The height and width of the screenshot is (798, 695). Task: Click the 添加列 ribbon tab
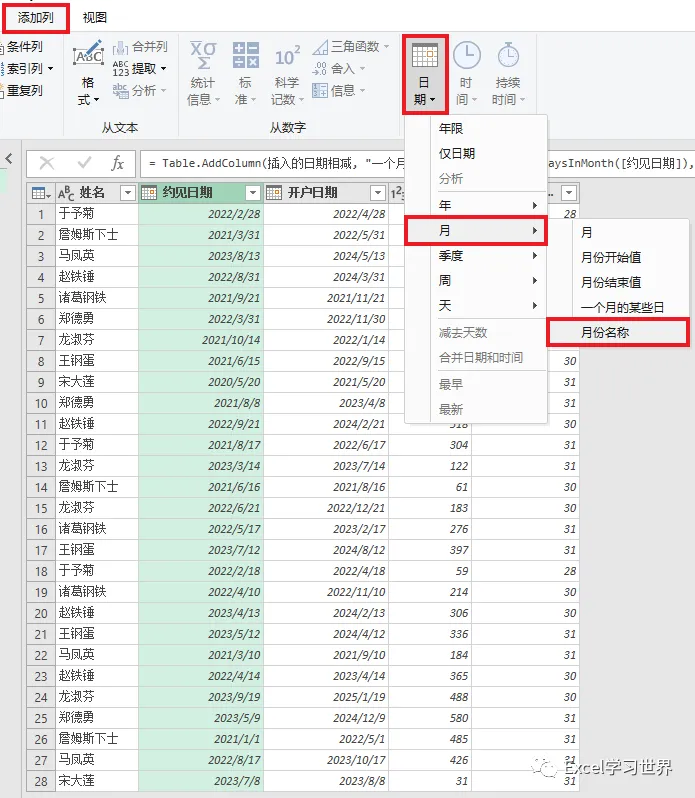pyautogui.click(x=36, y=18)
